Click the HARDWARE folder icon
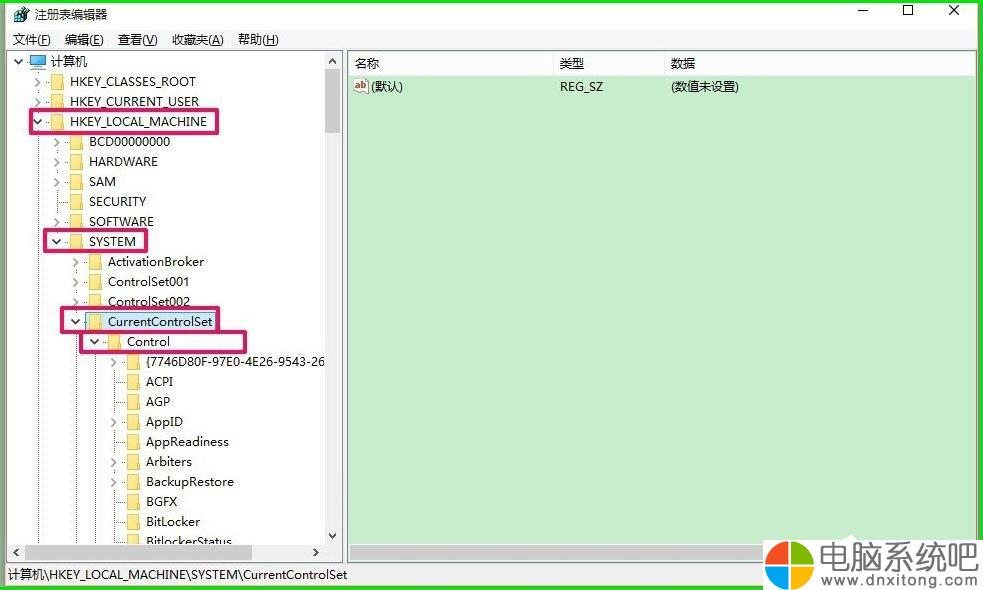 76,162
